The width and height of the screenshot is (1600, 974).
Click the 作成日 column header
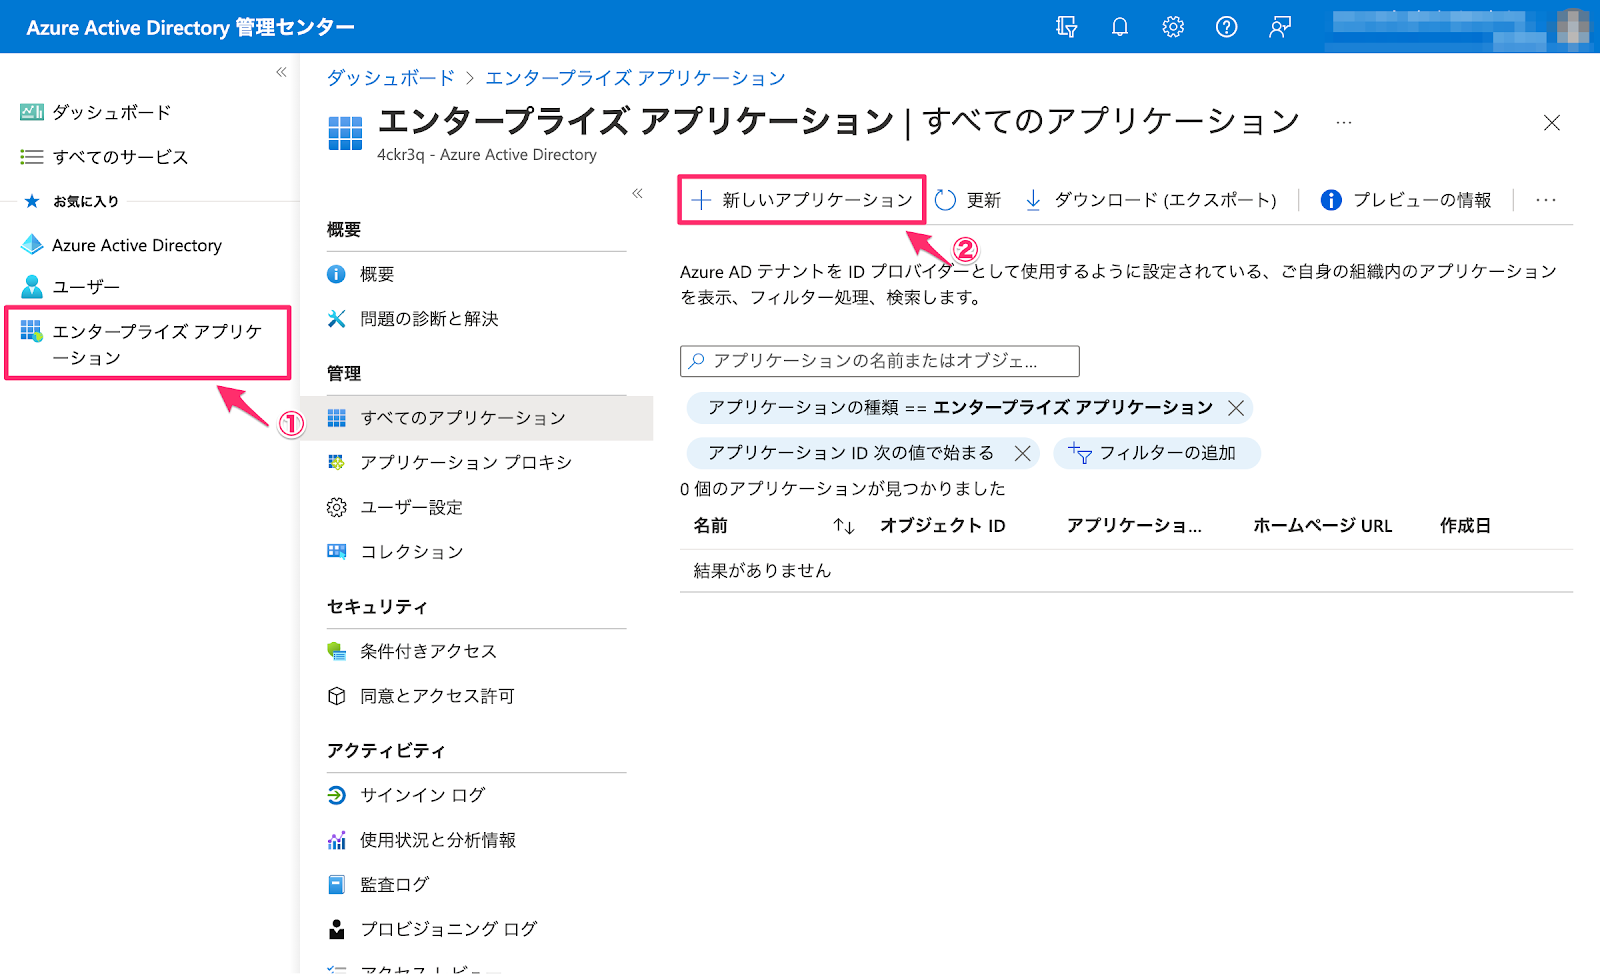point(1465,526)
